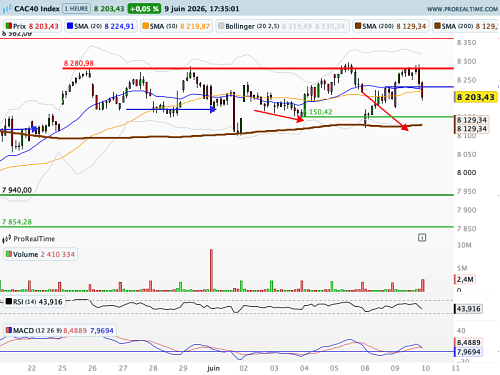Screen dimensions: 500x375
Task: Click the 8 000 price axis label
Action: [x=466, y=173]
